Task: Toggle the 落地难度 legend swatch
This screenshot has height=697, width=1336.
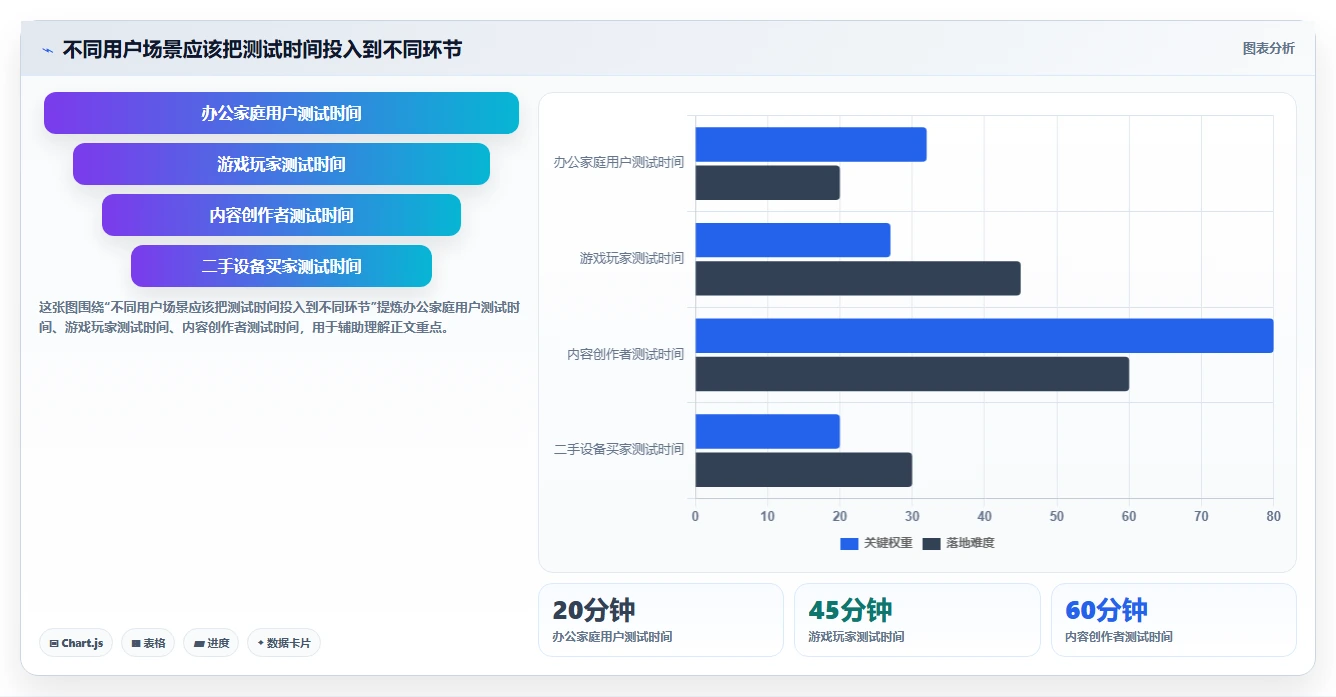Action: [931, 543]
